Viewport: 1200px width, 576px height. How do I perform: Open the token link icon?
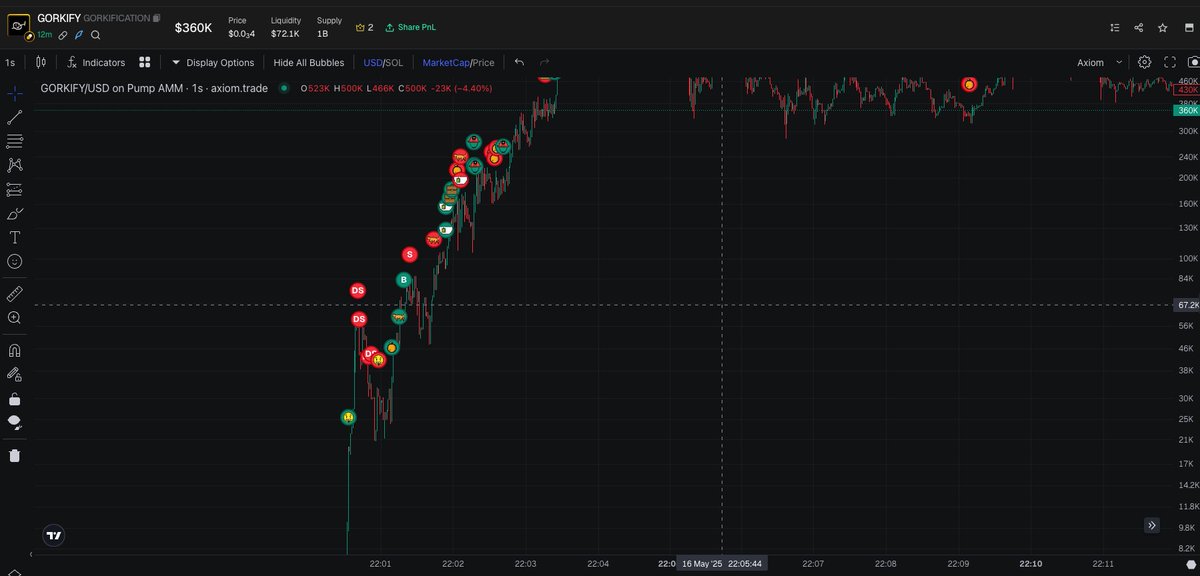click(x=62, y=35)
